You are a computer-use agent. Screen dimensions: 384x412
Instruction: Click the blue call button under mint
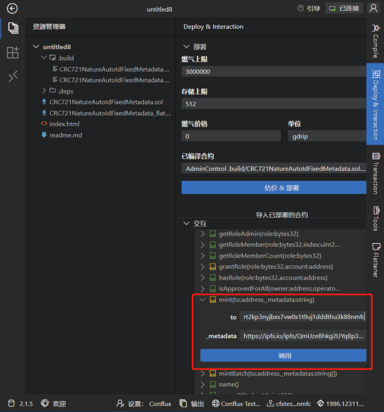click(283, 355)
